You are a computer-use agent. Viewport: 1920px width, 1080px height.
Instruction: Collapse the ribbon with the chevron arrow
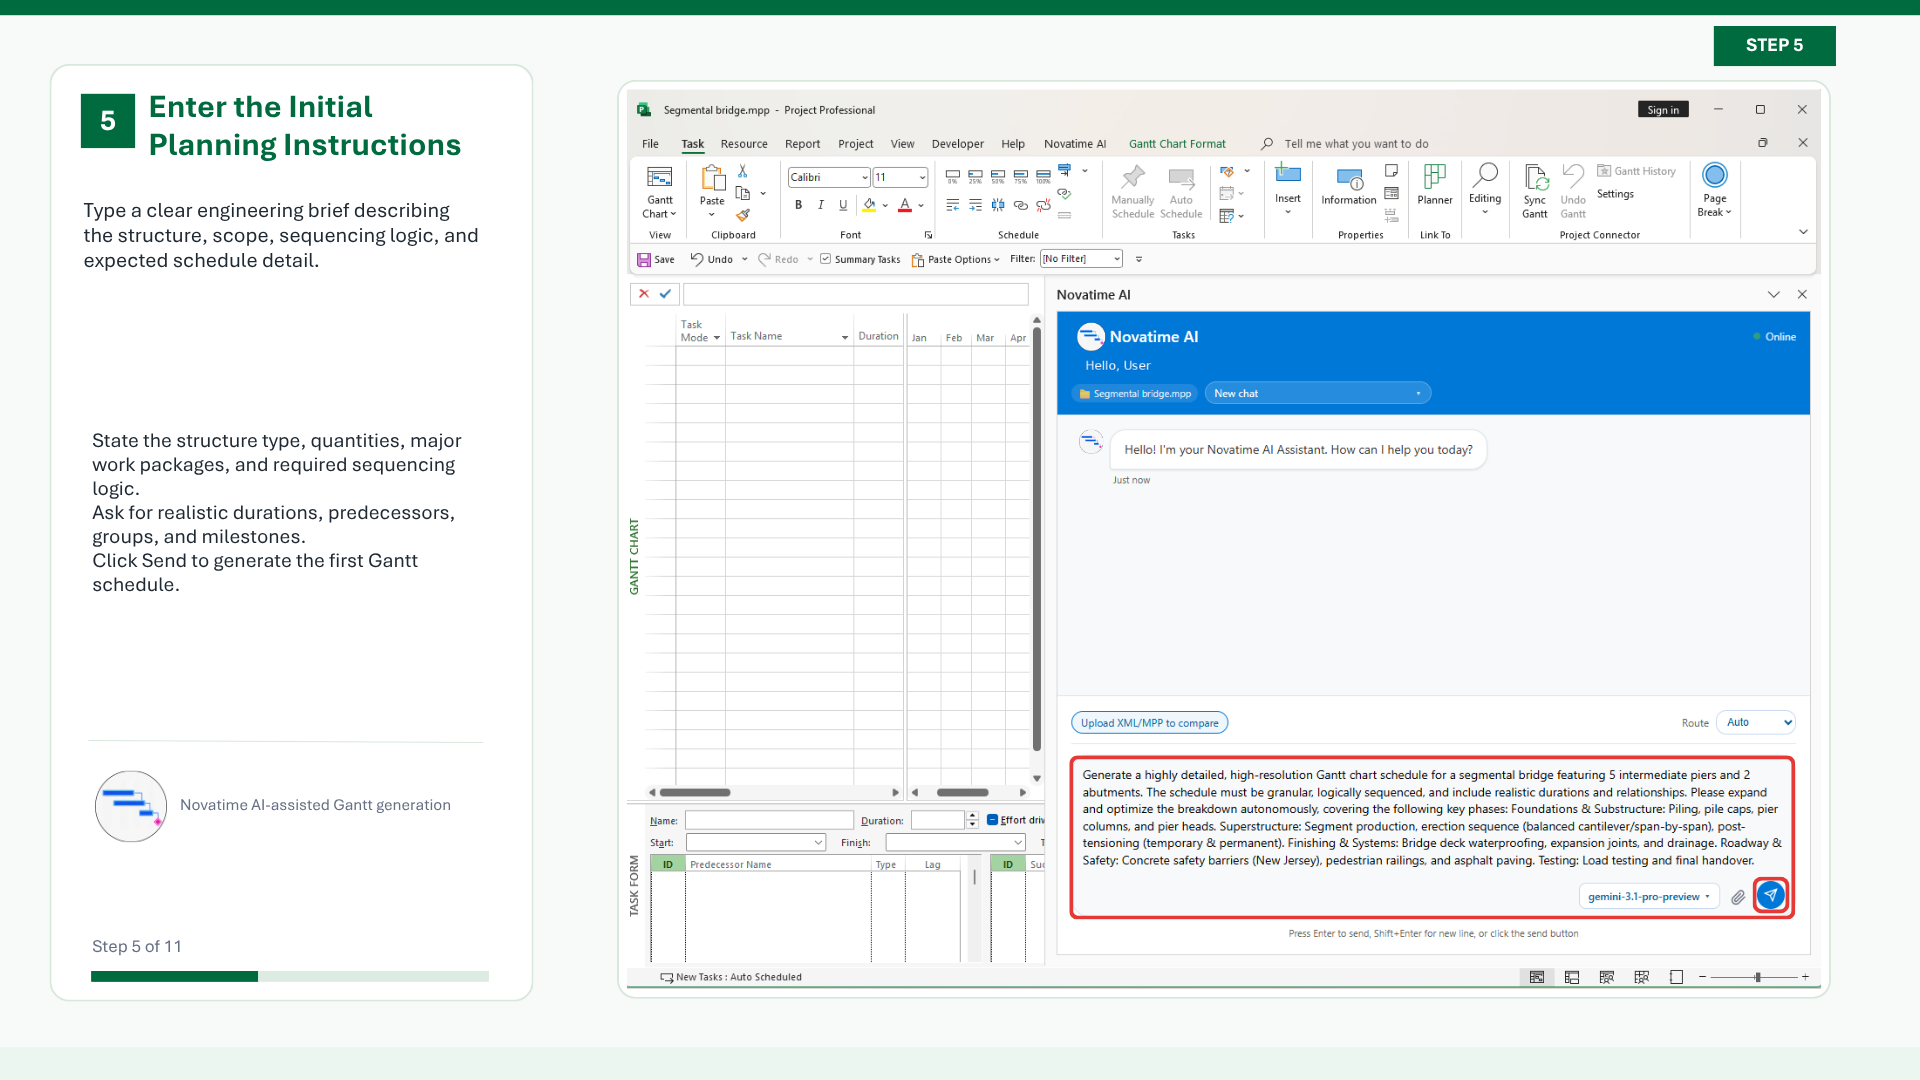[1803, 232]
